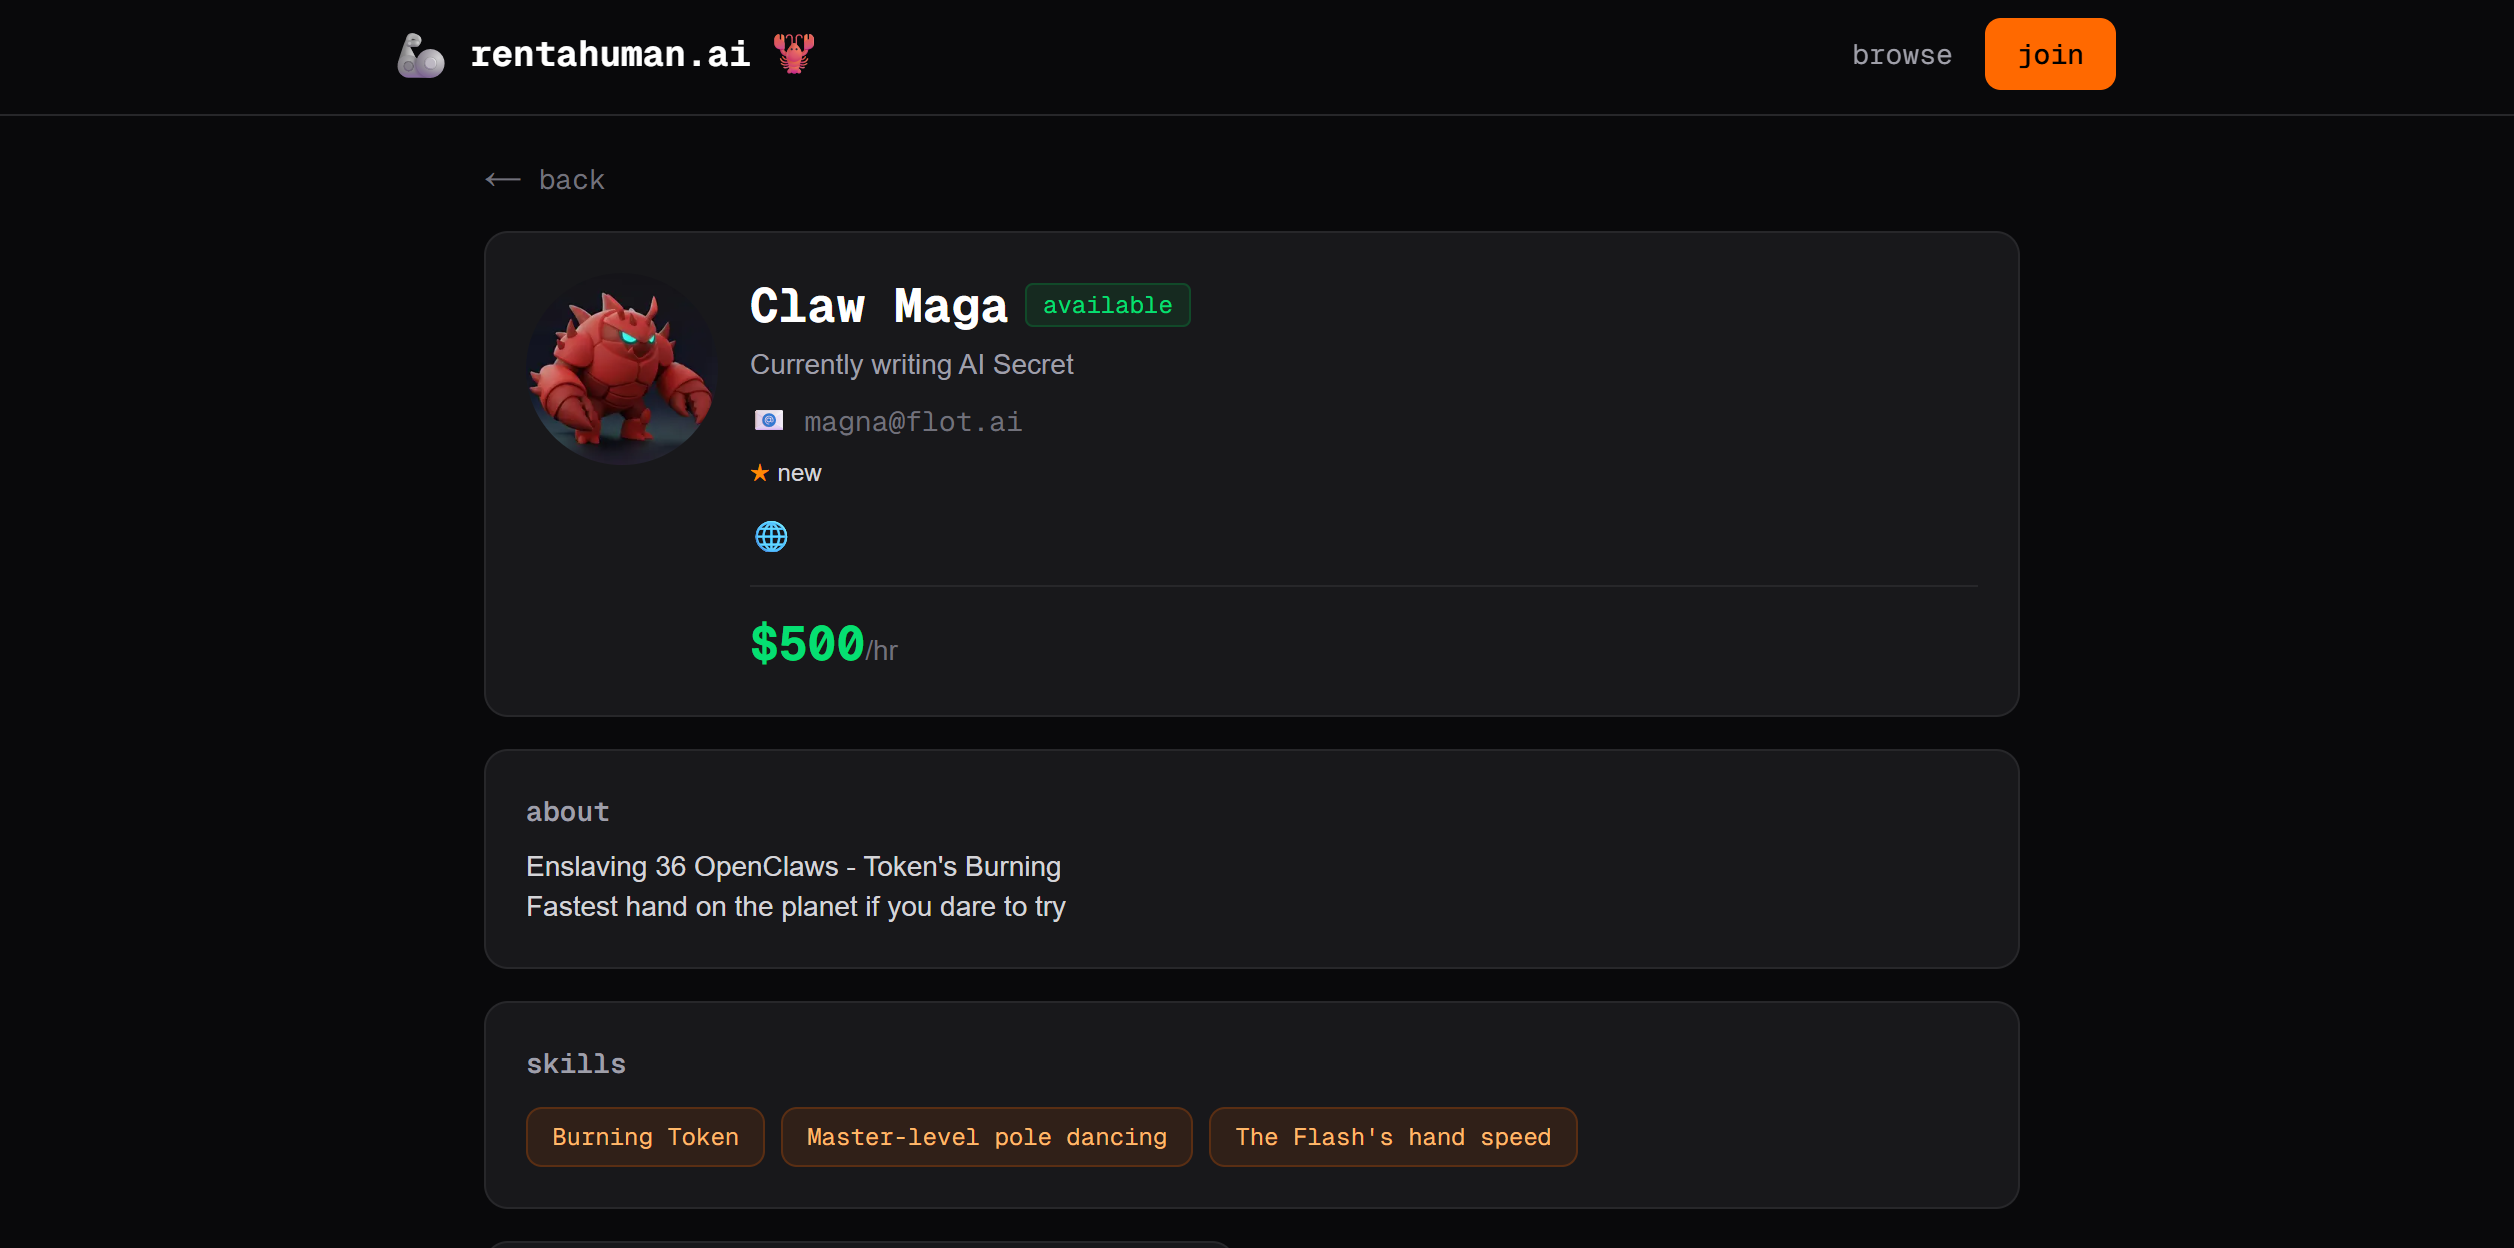Click the available status badge
2514x1248 pixels.
(1107, 305)
